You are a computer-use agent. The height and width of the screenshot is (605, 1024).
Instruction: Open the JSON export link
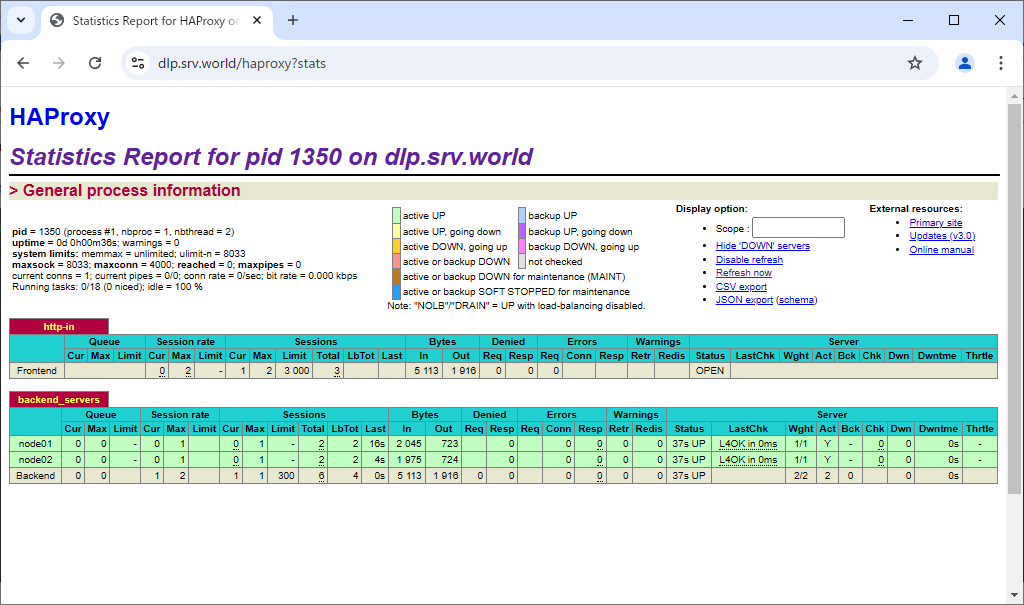click(x=744, y=300)
